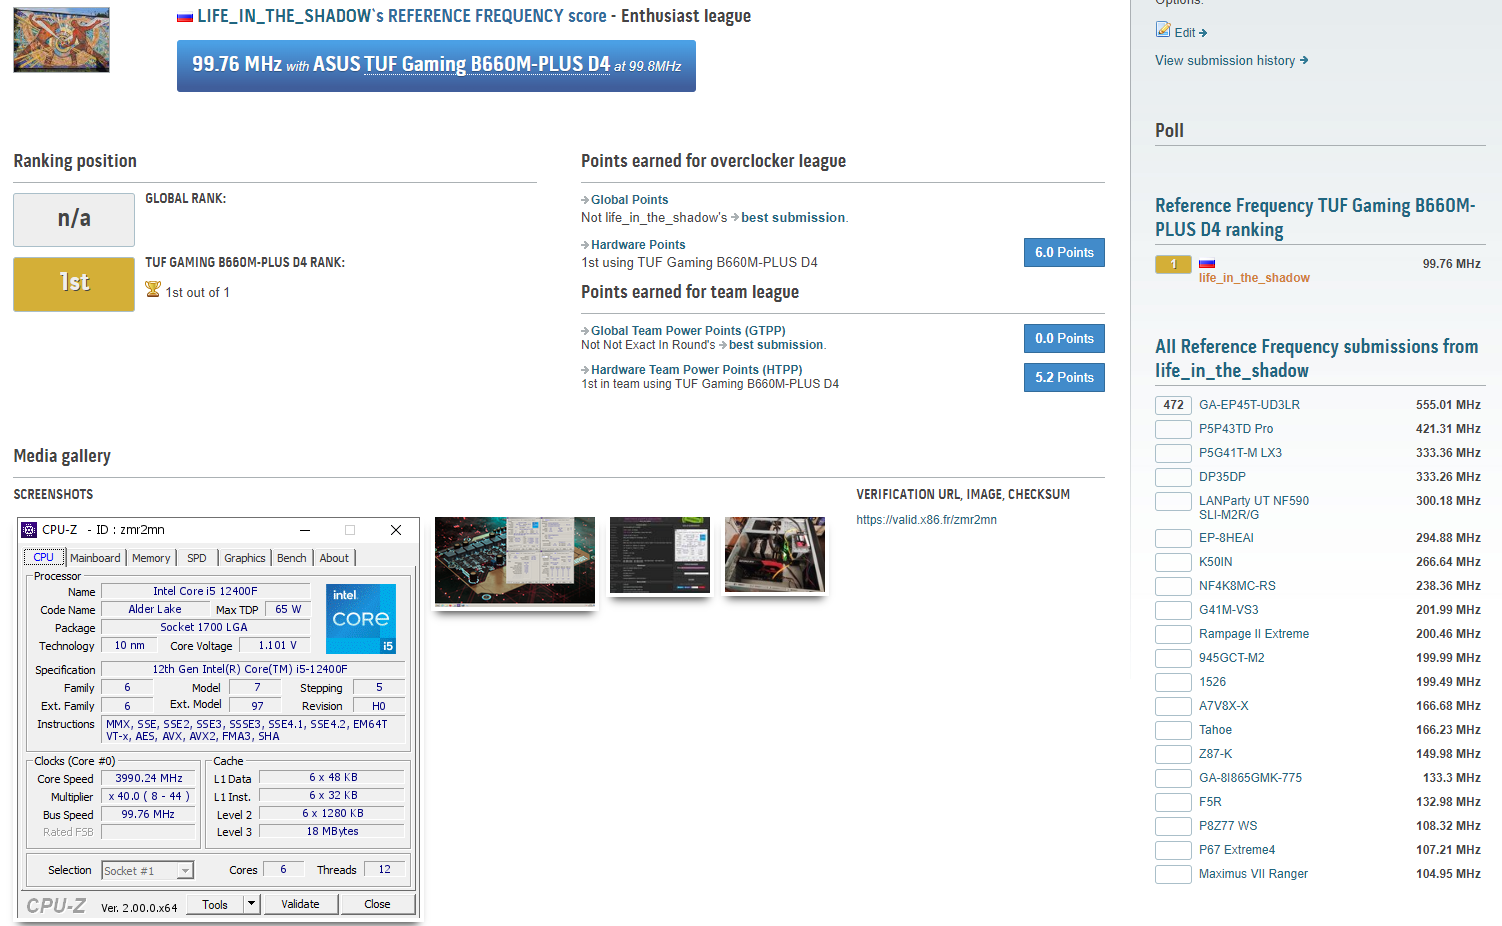The width and height of the screenshot is (1502, 926).
Task: Follow the Hardware Points link
Action: (x=638, y=245)
